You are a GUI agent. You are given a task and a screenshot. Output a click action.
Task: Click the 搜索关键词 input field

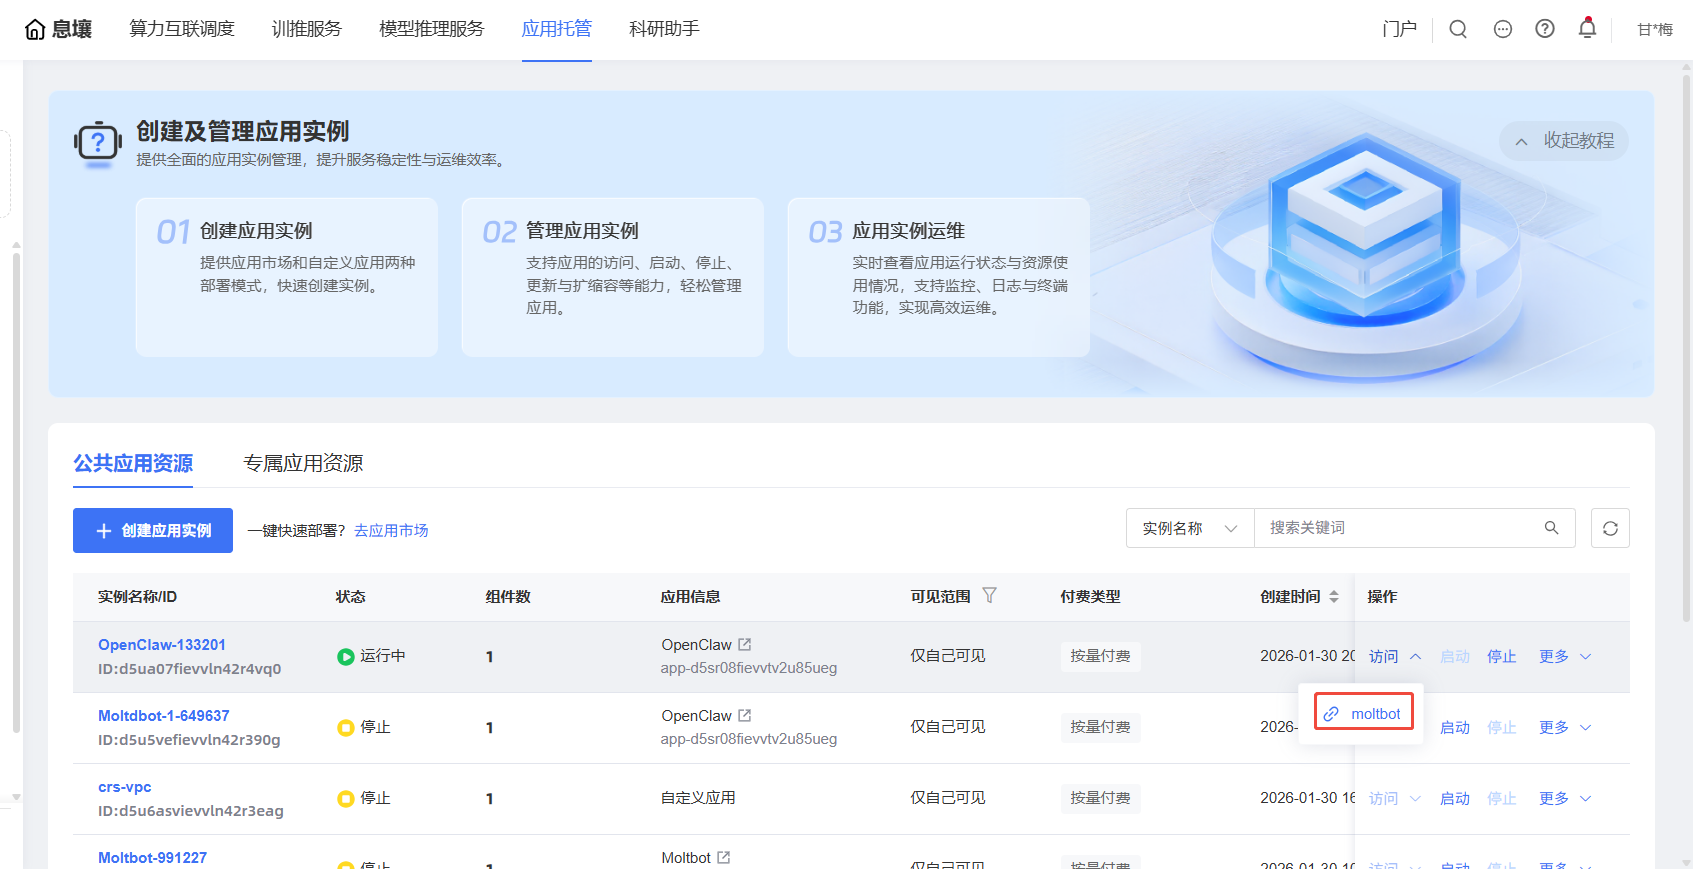click(1400, 528)
